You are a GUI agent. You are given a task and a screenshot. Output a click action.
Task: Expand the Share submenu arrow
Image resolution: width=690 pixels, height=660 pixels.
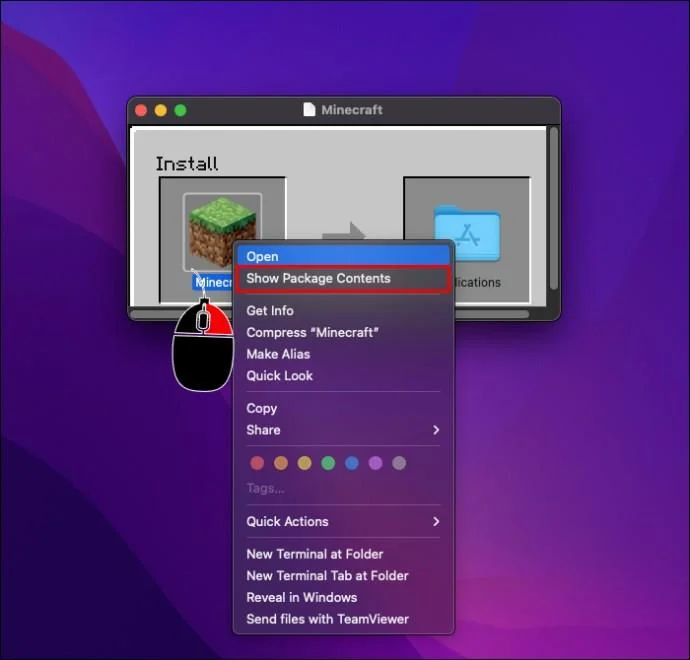[x=436, y=430]
